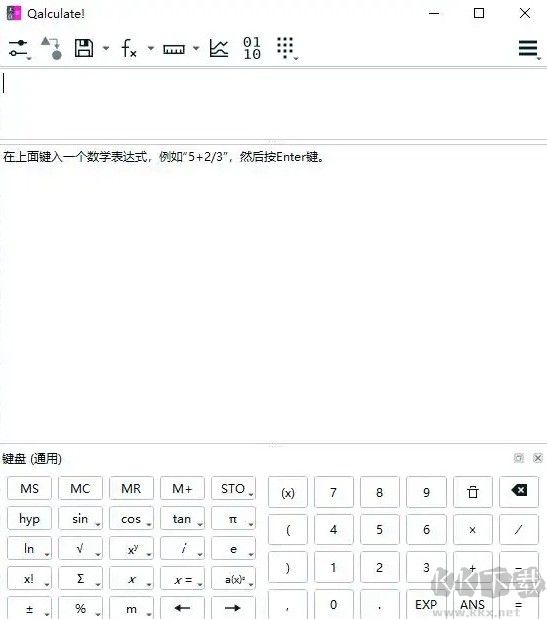
Task: Click the division / key
Action: pyautogui.click(x=519, y=529)
